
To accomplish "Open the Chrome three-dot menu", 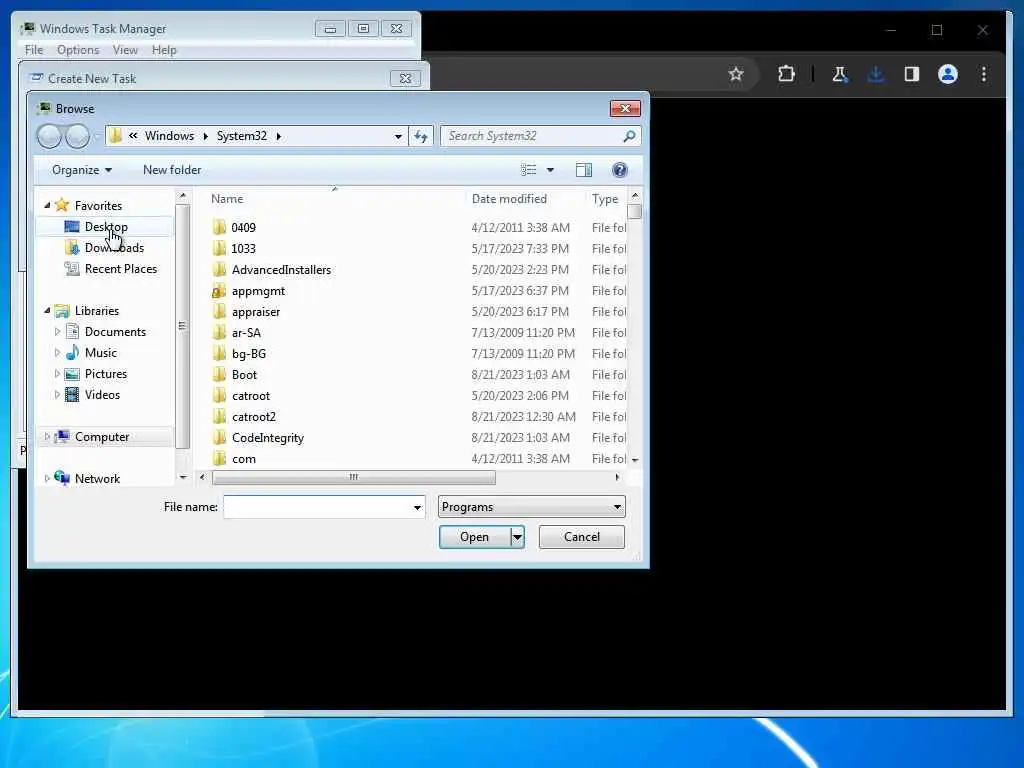I will (984, 74).
